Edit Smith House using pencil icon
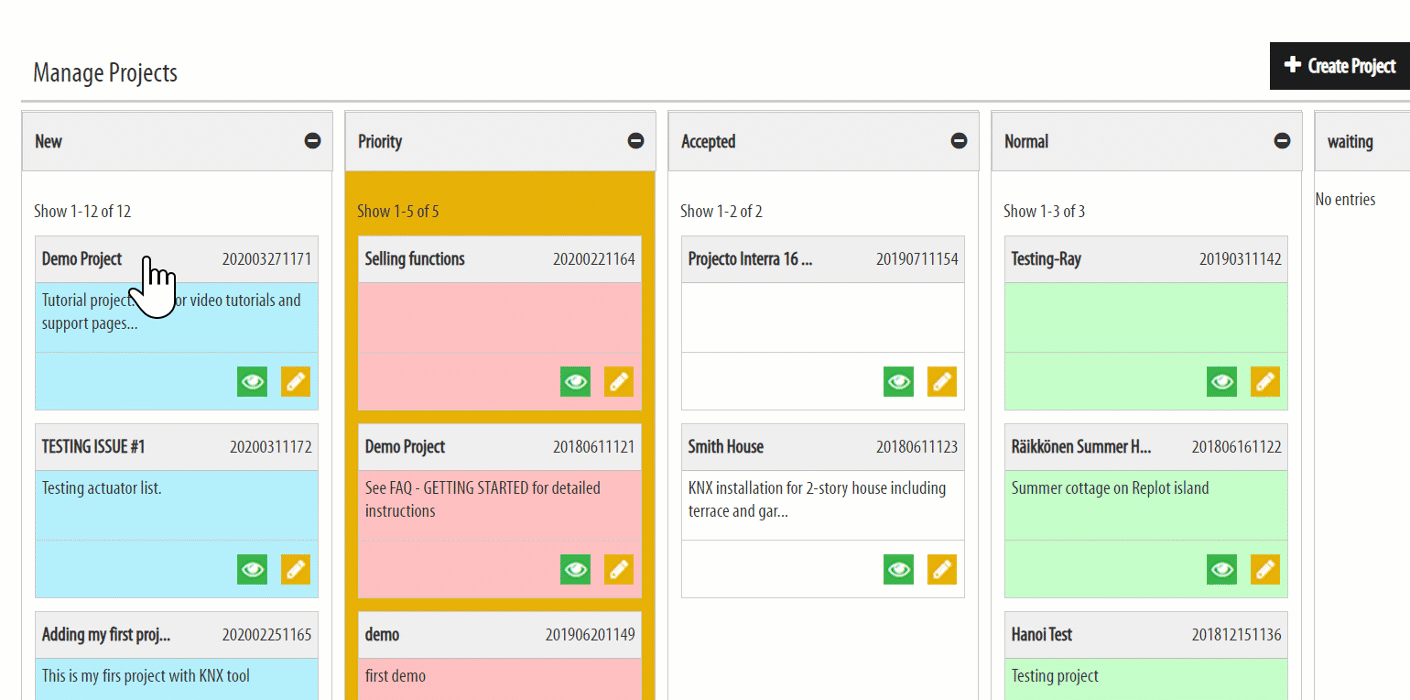 [x=942, y=569]
